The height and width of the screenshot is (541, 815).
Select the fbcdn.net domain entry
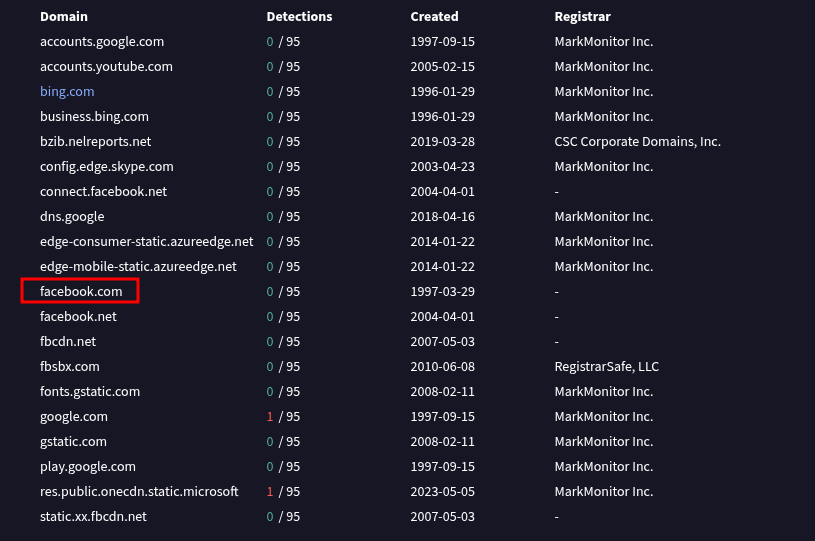pyautogui.click(x=68, y=341)
